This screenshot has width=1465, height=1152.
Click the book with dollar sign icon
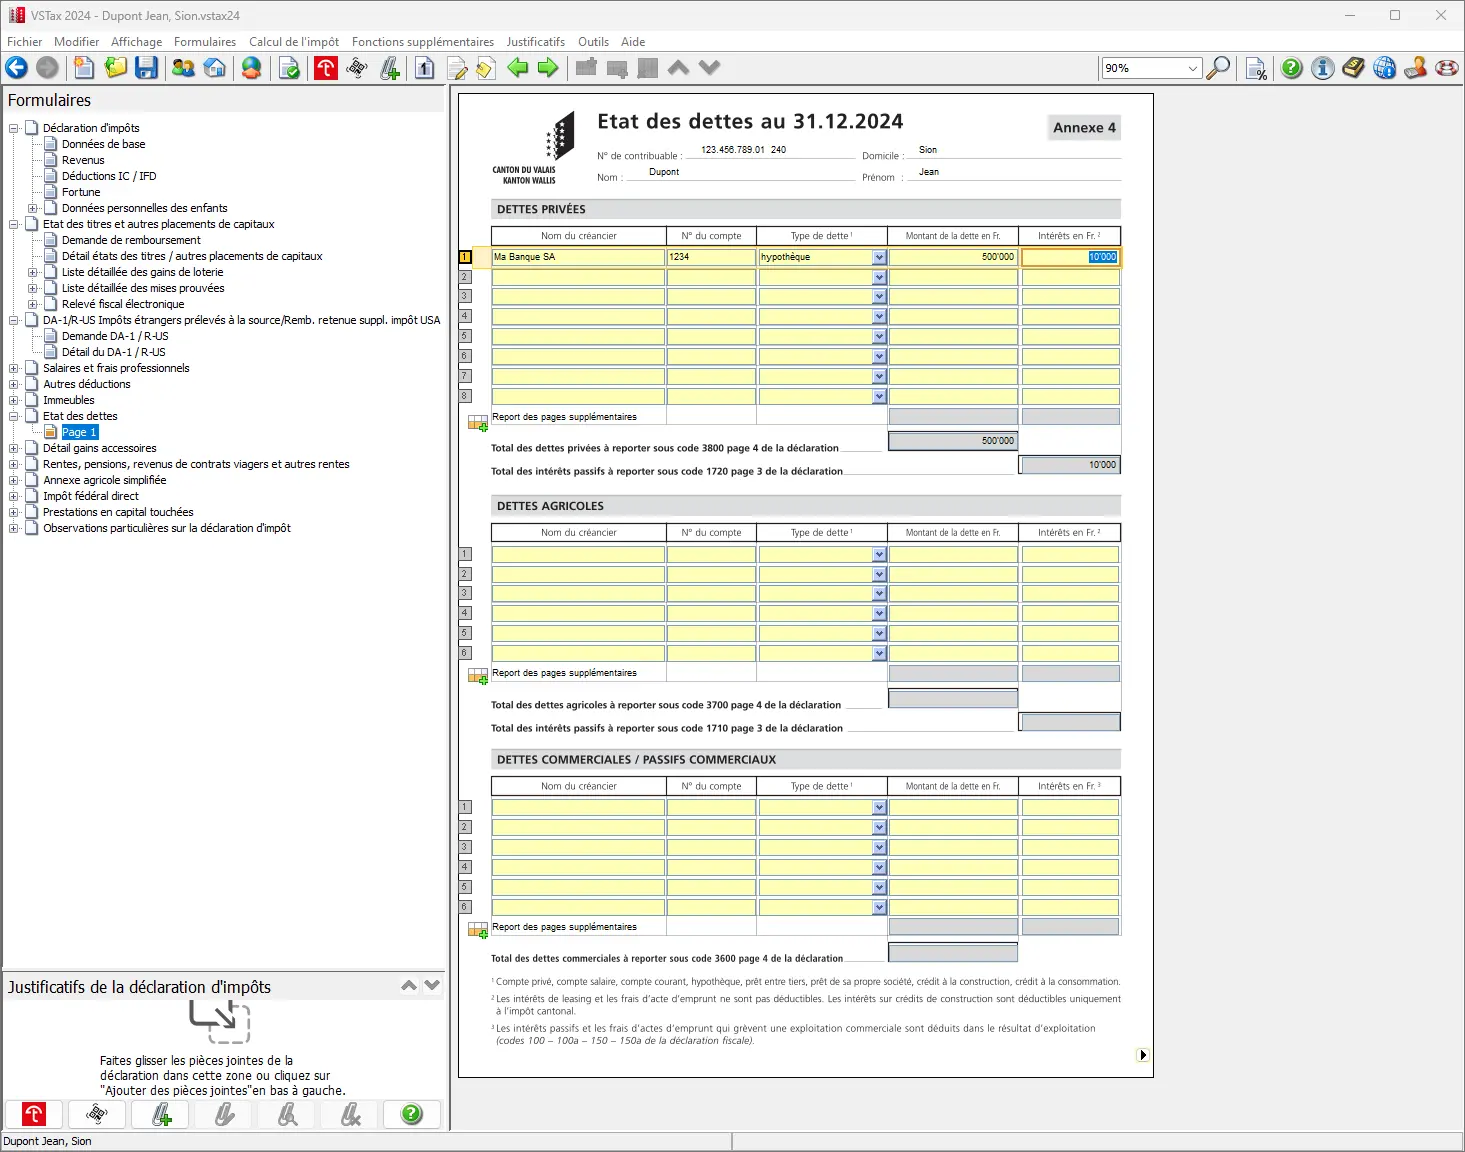[1354, 68]
